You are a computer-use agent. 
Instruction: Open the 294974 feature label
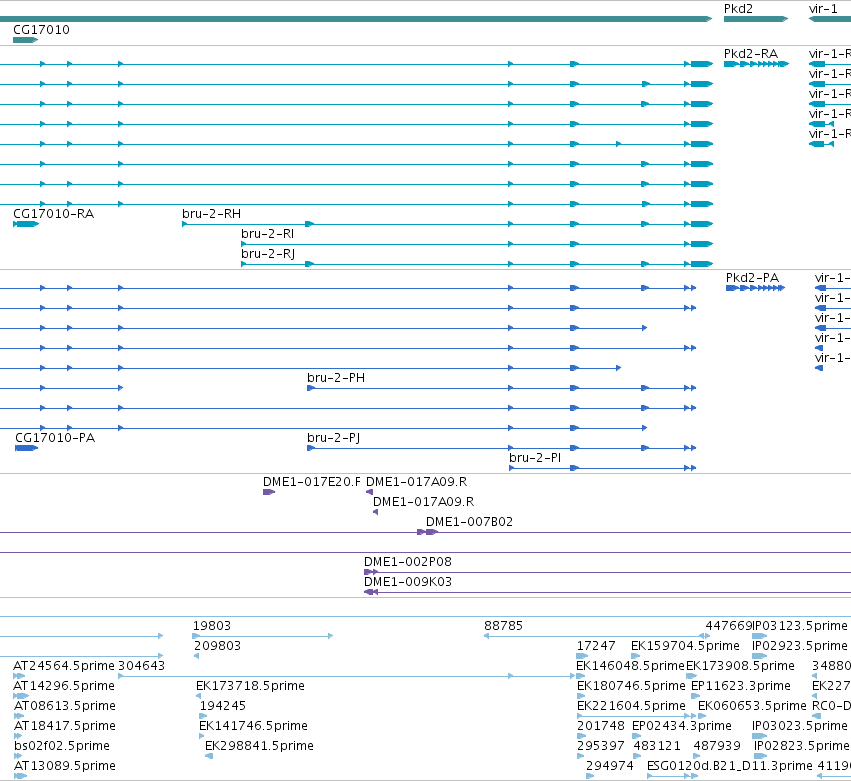(x=609, y=766)
